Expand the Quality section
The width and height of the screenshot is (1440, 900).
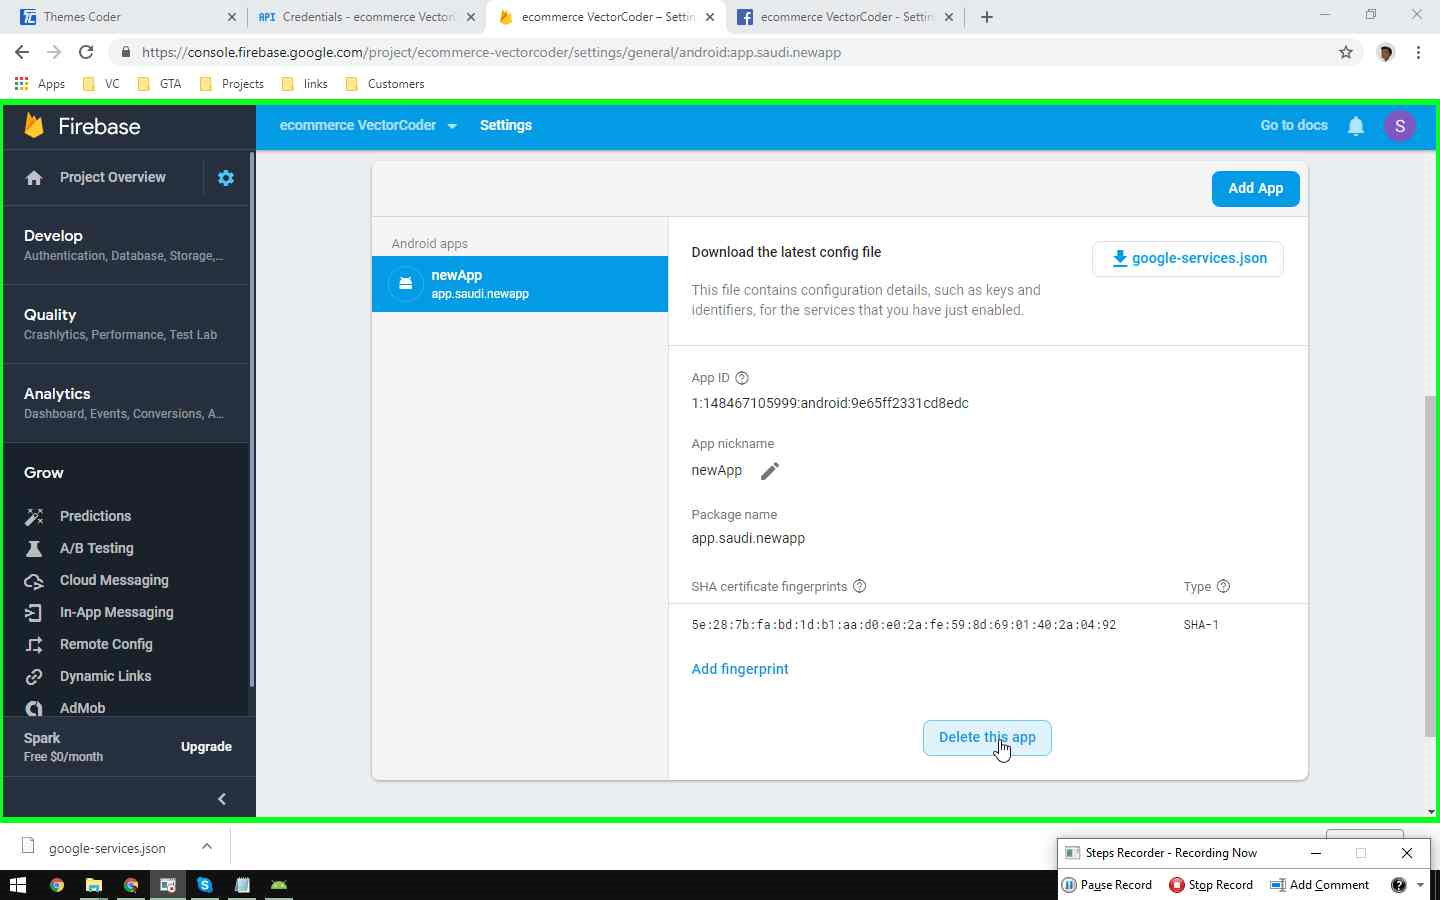coord(128,324)
